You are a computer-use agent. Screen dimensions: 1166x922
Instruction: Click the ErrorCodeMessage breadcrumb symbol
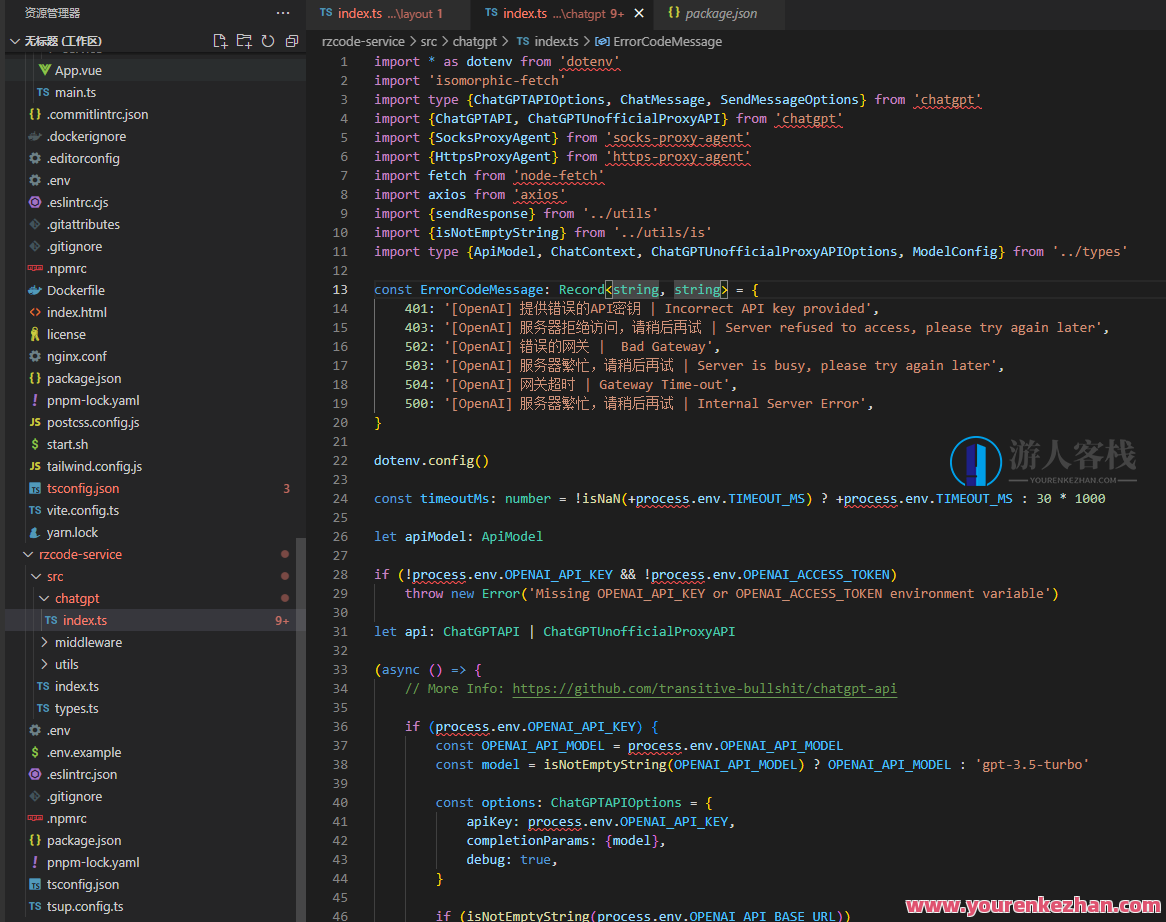tap(667, 42)
